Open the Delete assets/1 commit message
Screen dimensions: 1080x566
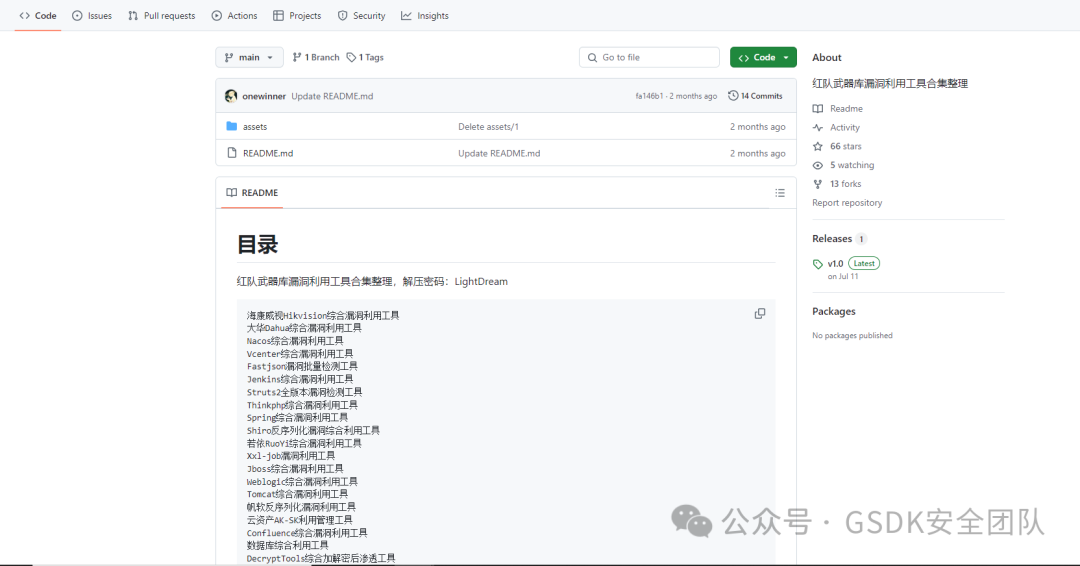coord(488,127)
